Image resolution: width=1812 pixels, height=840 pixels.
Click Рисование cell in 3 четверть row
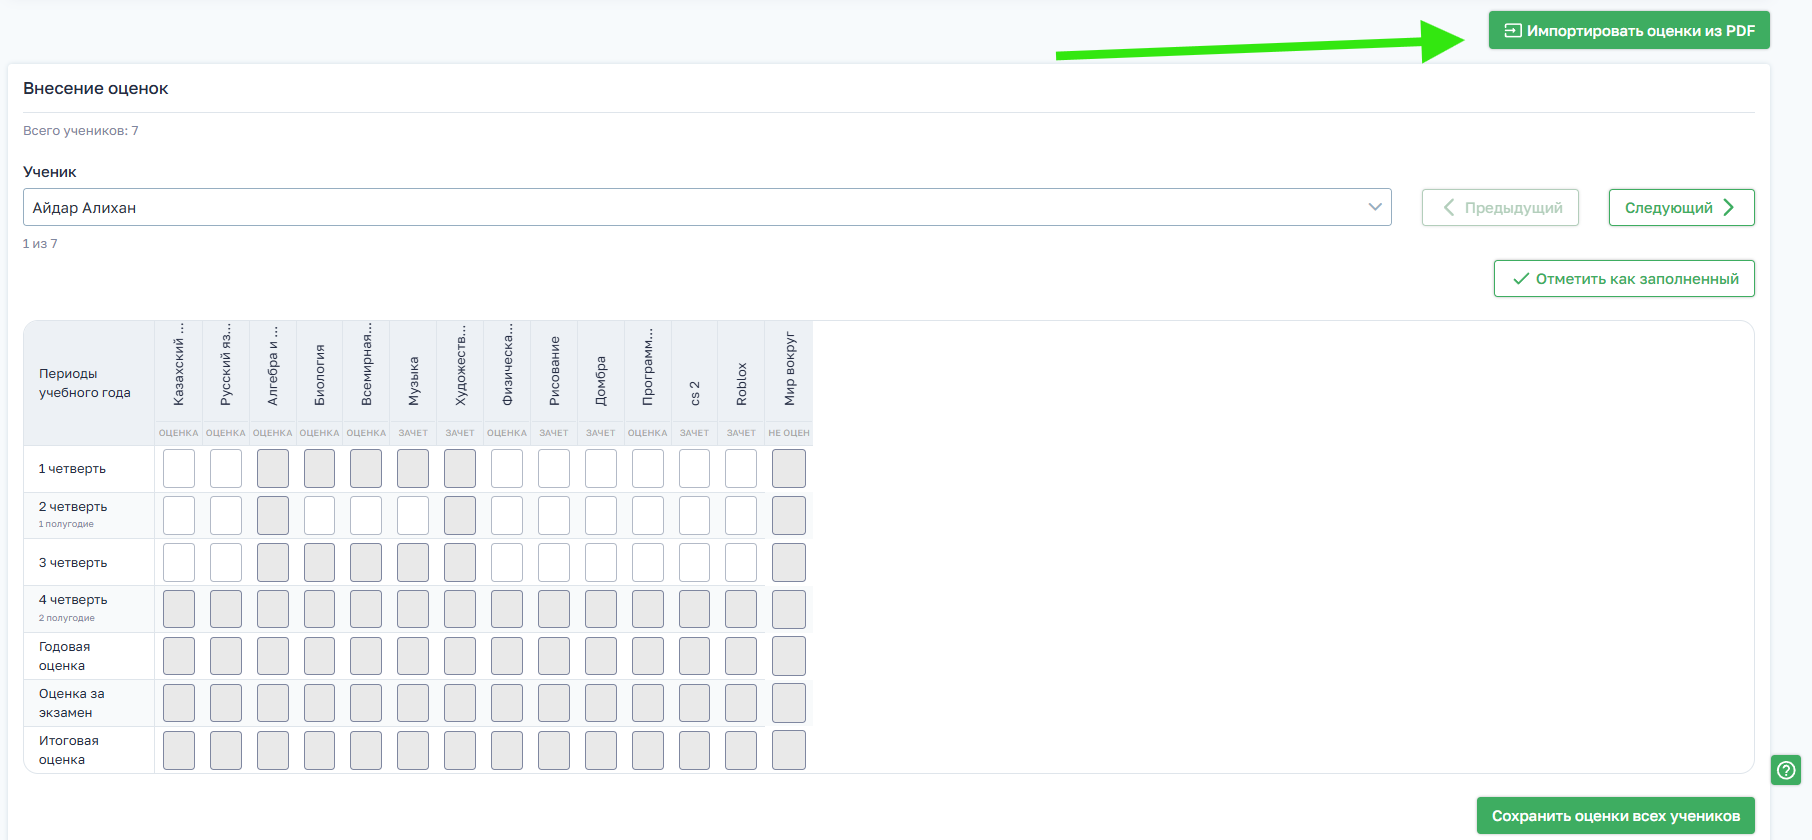(x=554, y=563)
